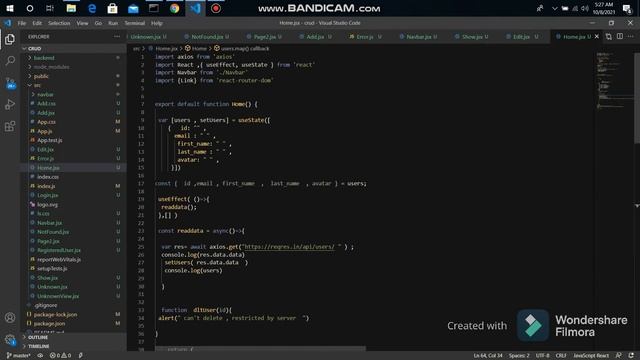Open the Extensions view

coord(10,126)
